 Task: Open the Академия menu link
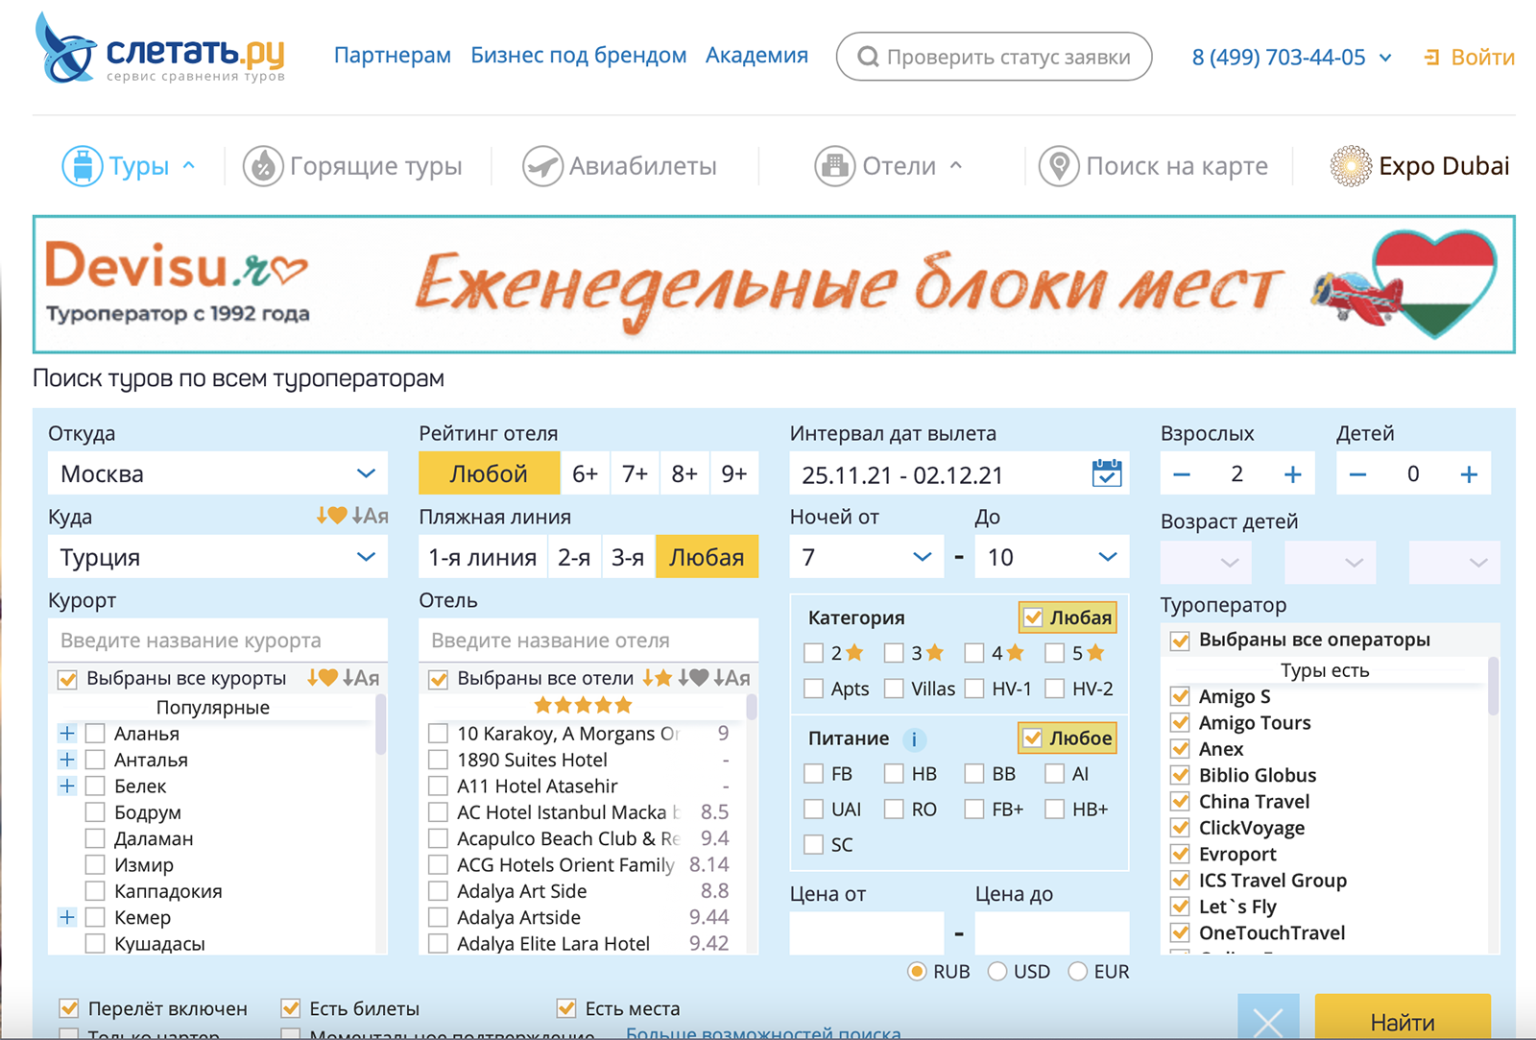point(757,55)
